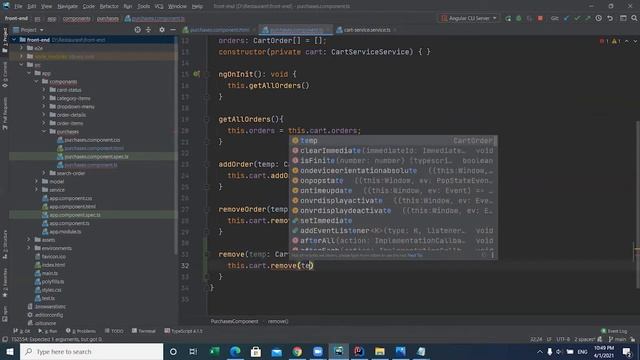This screenshot has height=360, width=640.
Task: Open Microsoft Edge from the taskbar
Action: tap(235, 351)
